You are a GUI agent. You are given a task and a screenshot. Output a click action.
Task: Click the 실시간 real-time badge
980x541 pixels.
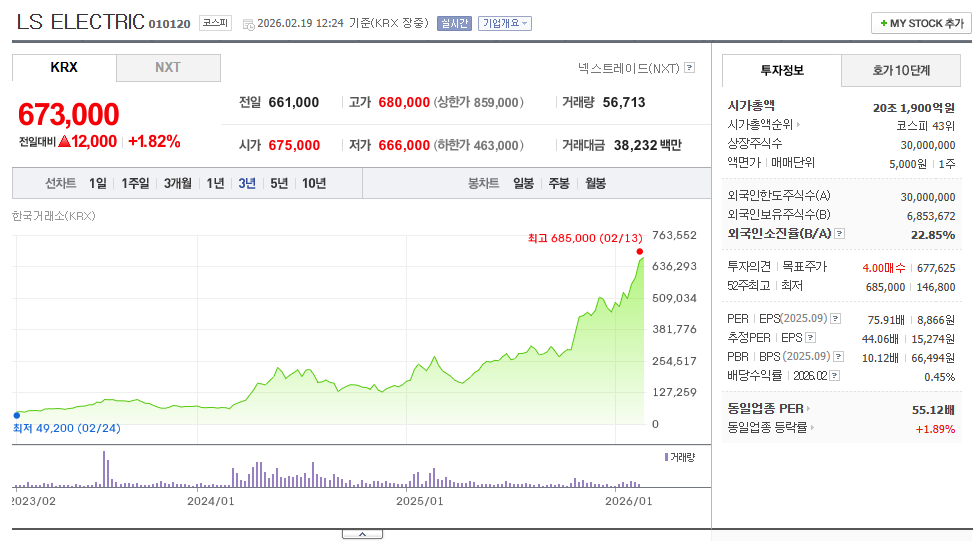click(x=454, y=23)
